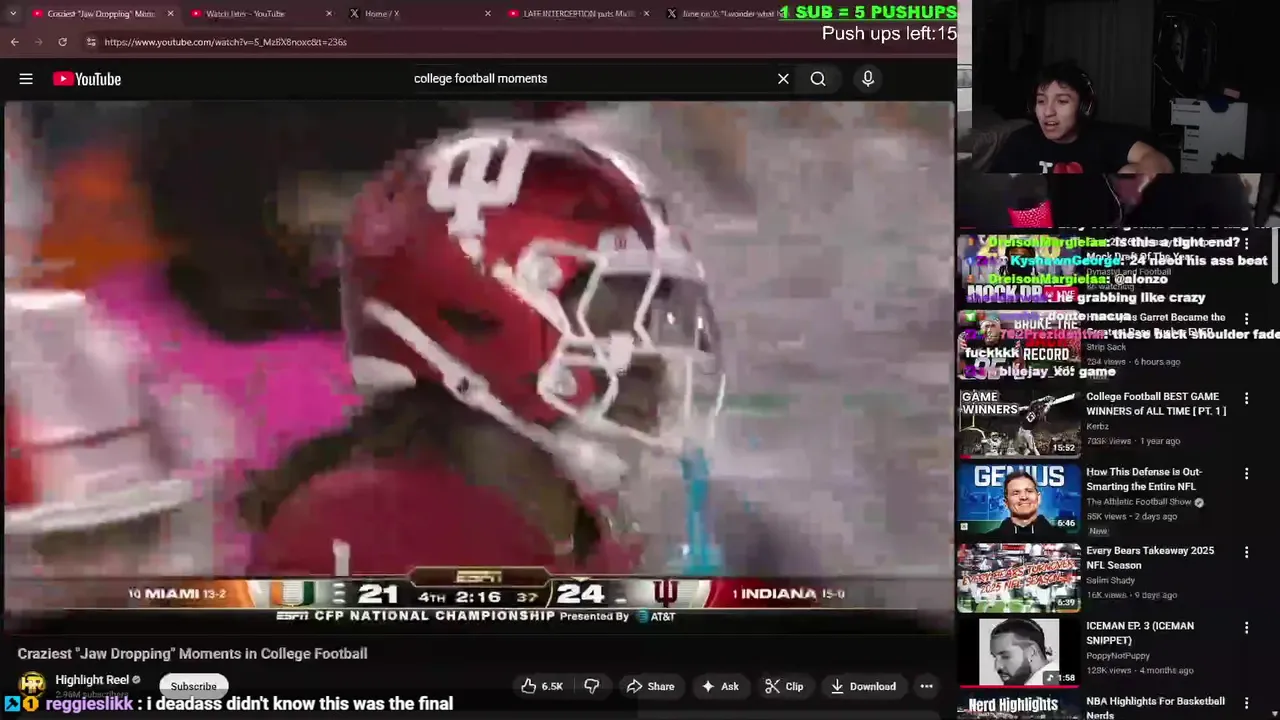
Task: Open the Highlight Reel channel name link
Action: pyautogui.click(x=92, y=680)
